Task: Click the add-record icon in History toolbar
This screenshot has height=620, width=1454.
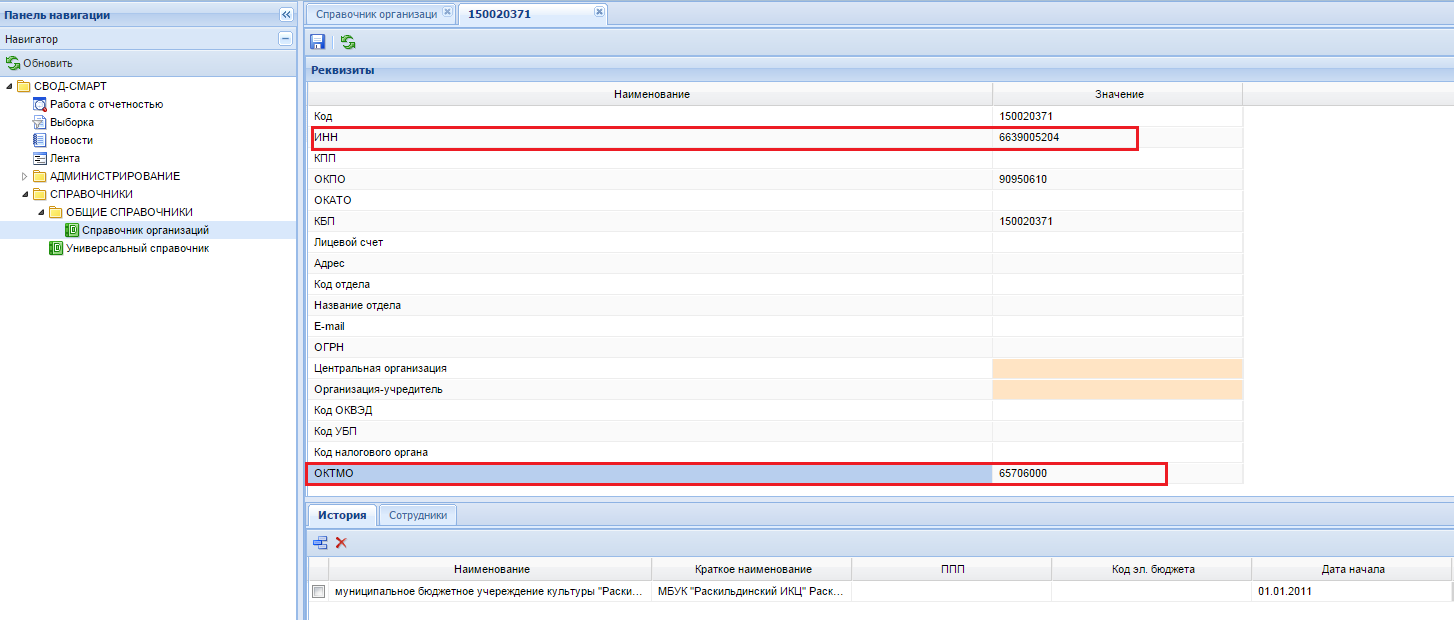Action: click(x=320, y=542)
